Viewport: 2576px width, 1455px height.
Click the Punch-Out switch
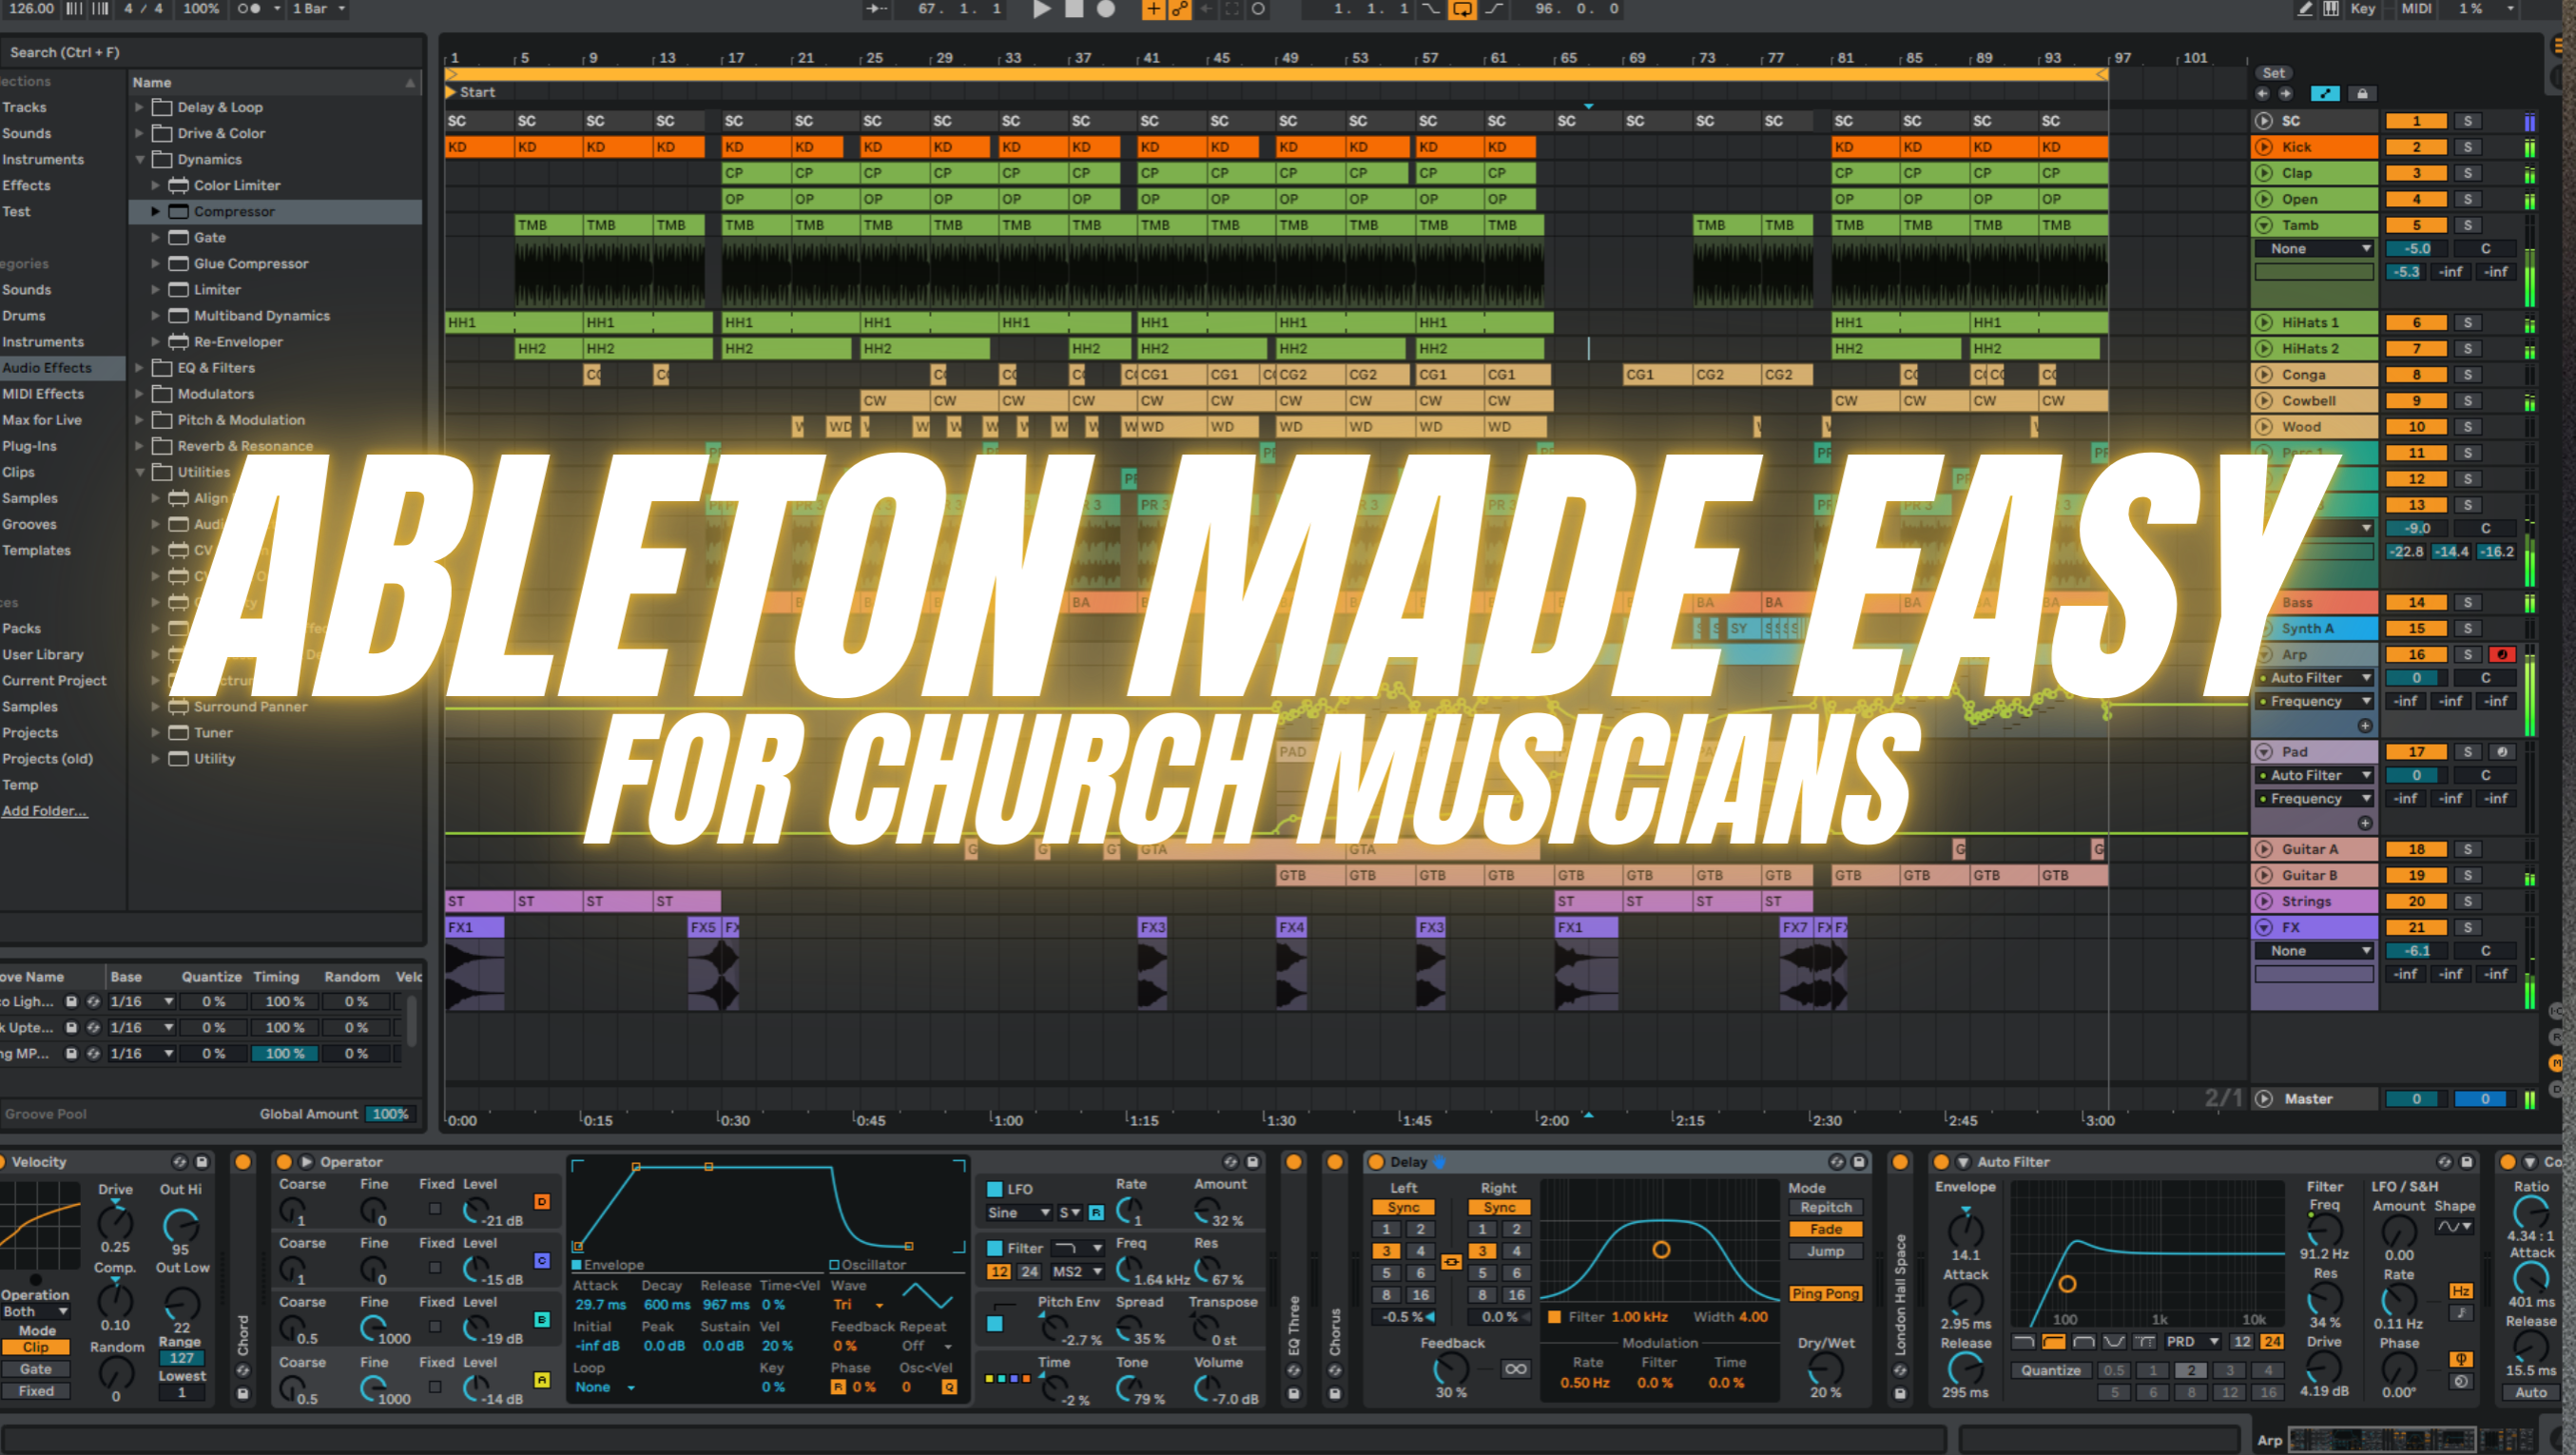(x=1494, y=9)
